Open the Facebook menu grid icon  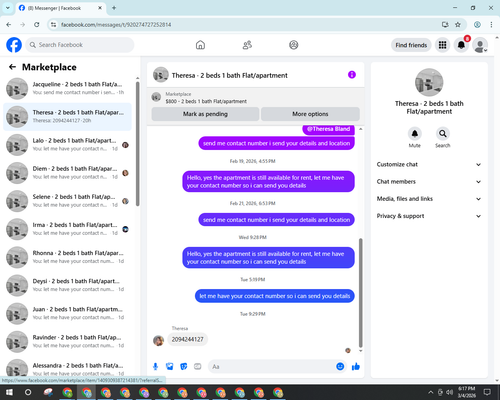[x=442, y=45]
